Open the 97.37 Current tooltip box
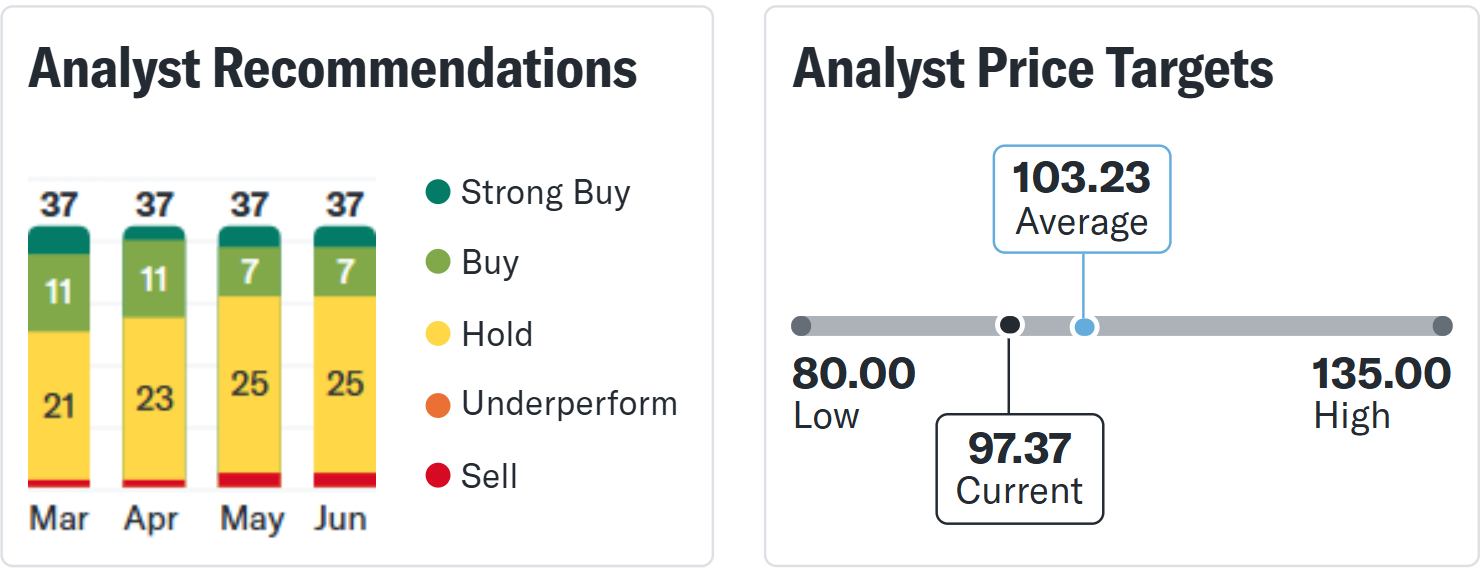This screenshot has height=571, width=1482. tap(1020, 469)
